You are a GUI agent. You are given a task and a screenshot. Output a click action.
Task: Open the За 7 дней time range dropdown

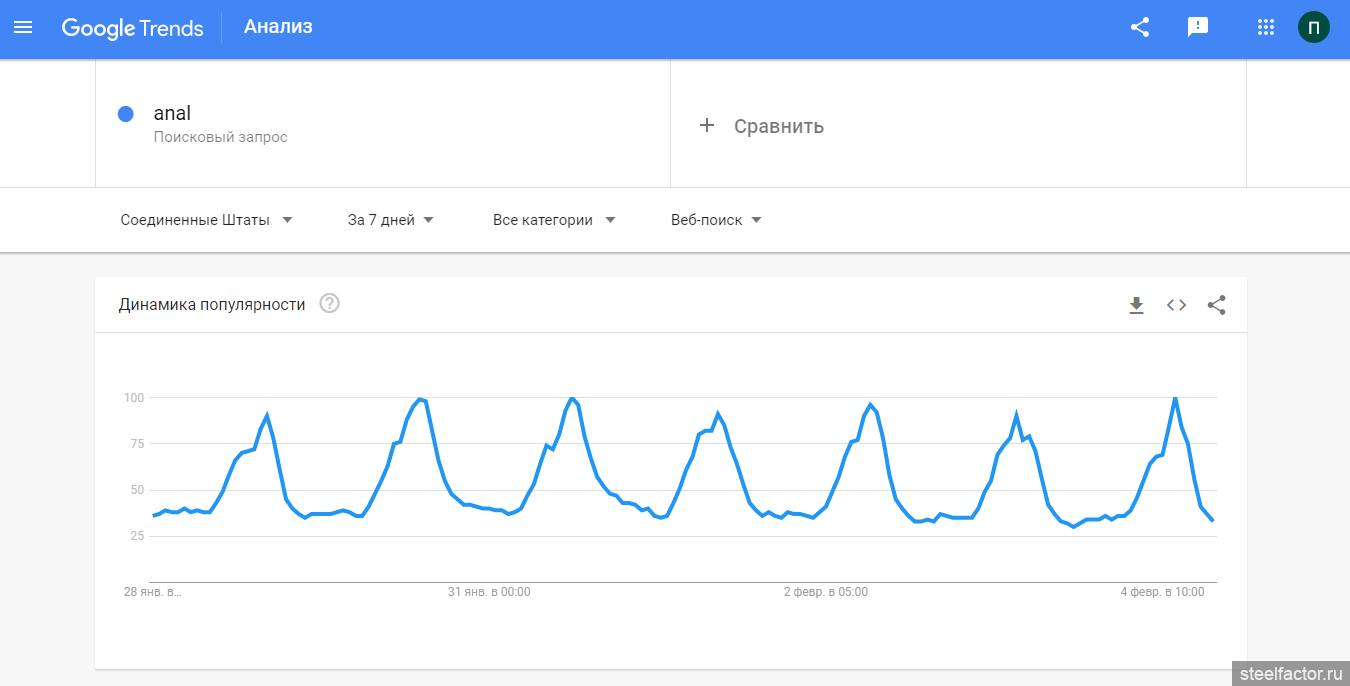[x=391, y=220]
